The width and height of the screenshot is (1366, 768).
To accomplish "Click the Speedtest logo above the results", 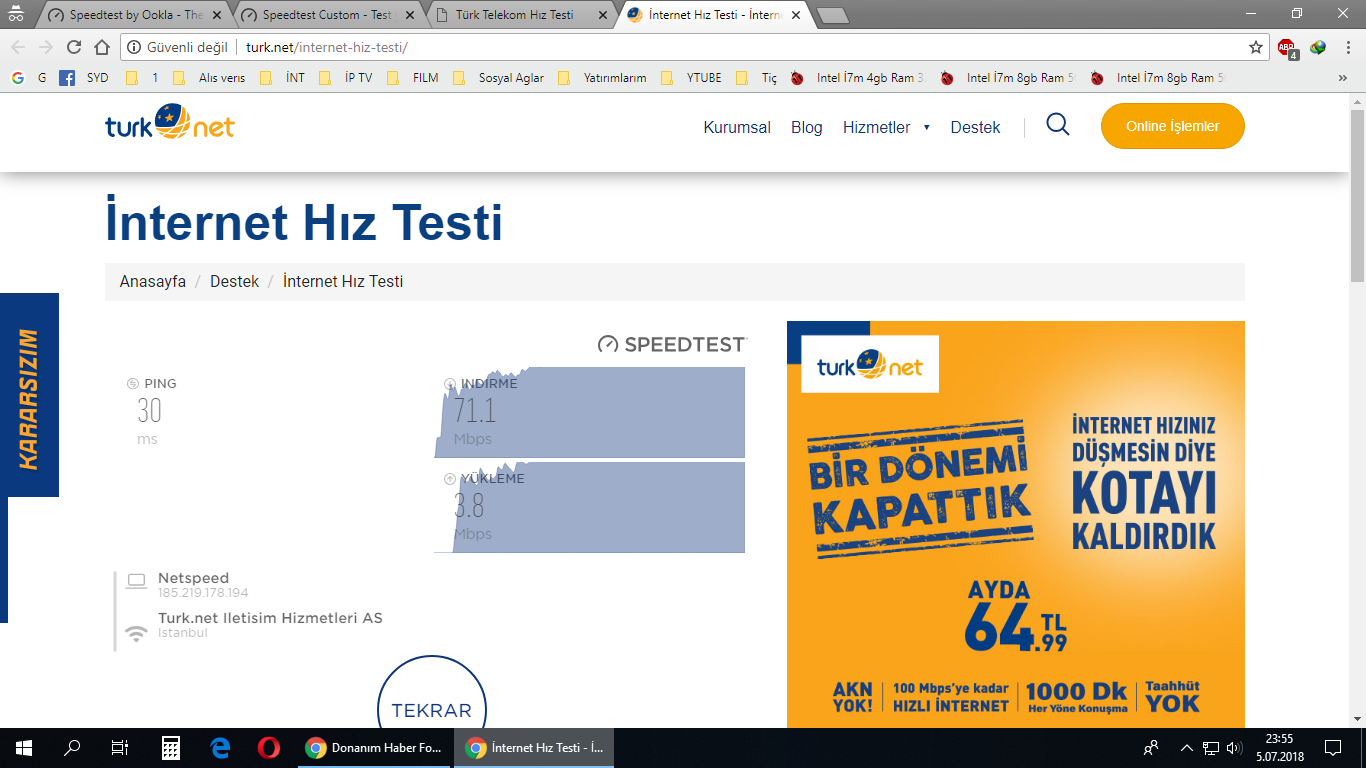I will (x=672, y=344).
